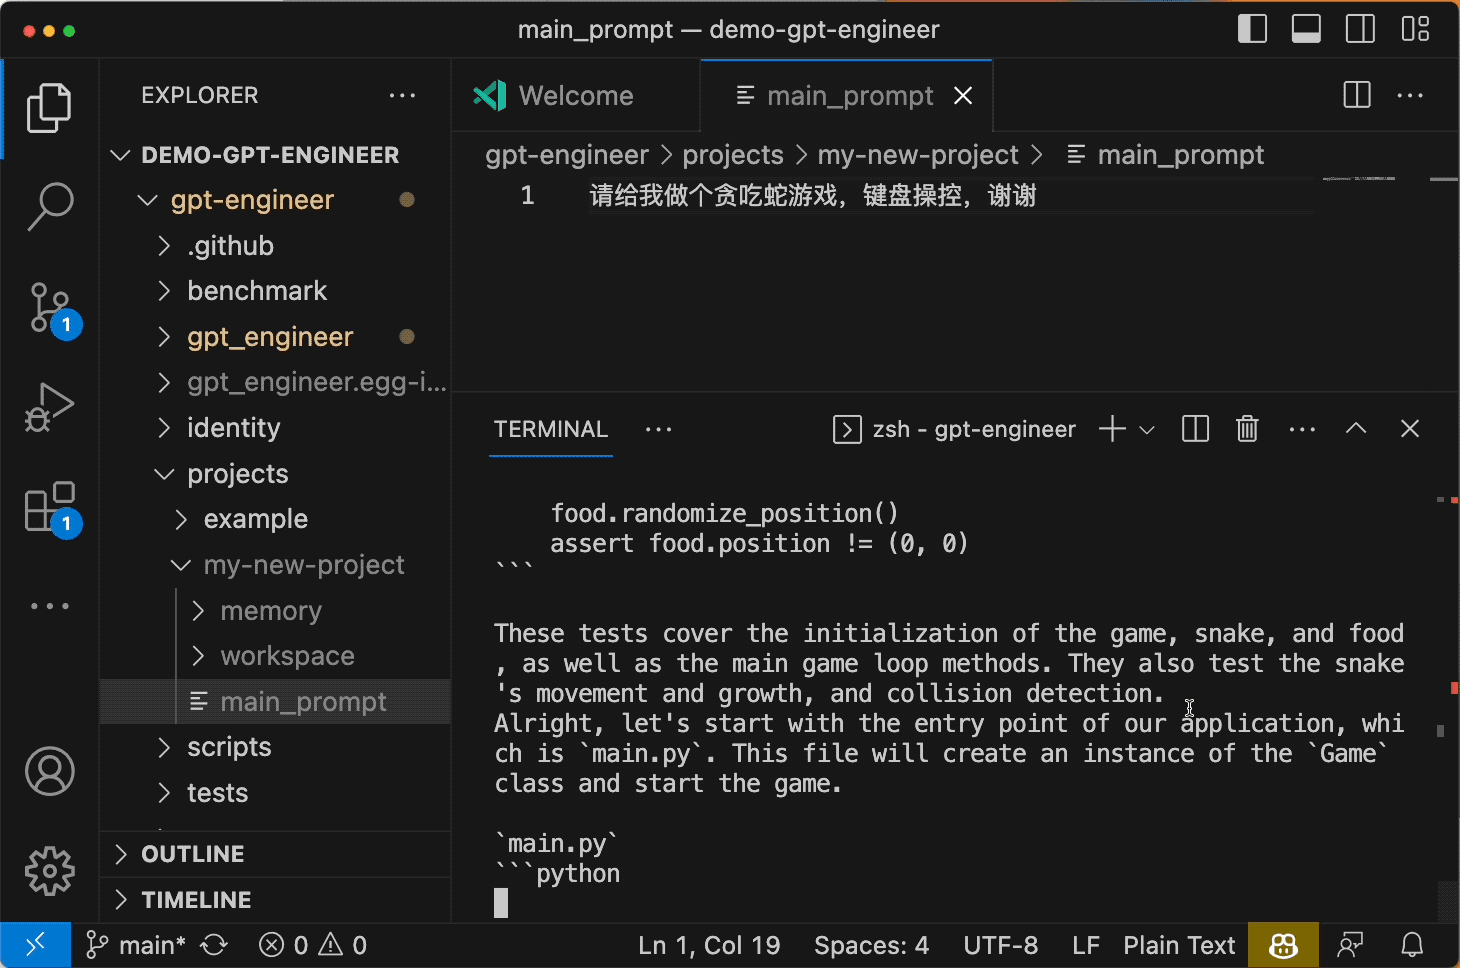This screenshot has width=1460, height=968.
Task: Select the Run and Debug icon
Action: [49, 407]
